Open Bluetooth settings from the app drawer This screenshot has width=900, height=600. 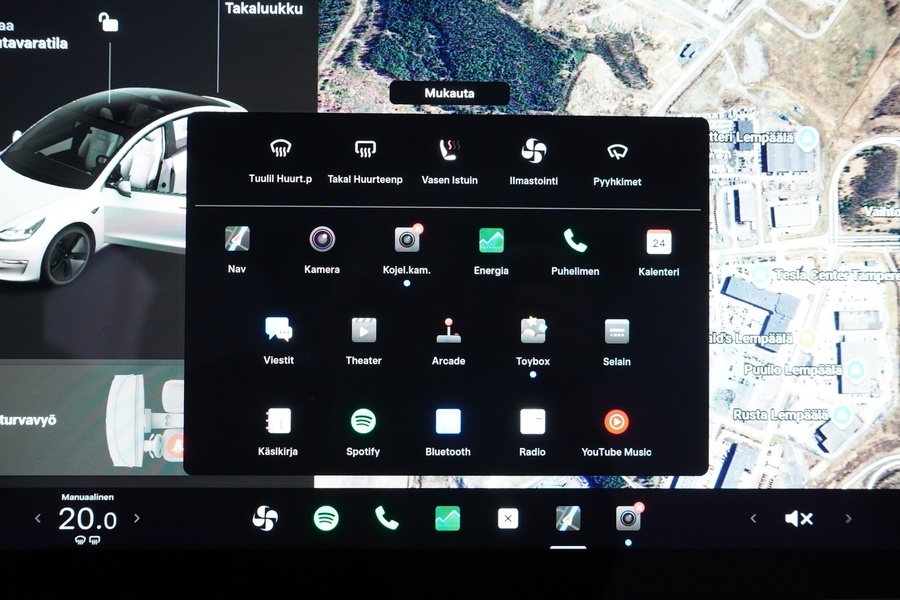(447, 420)
